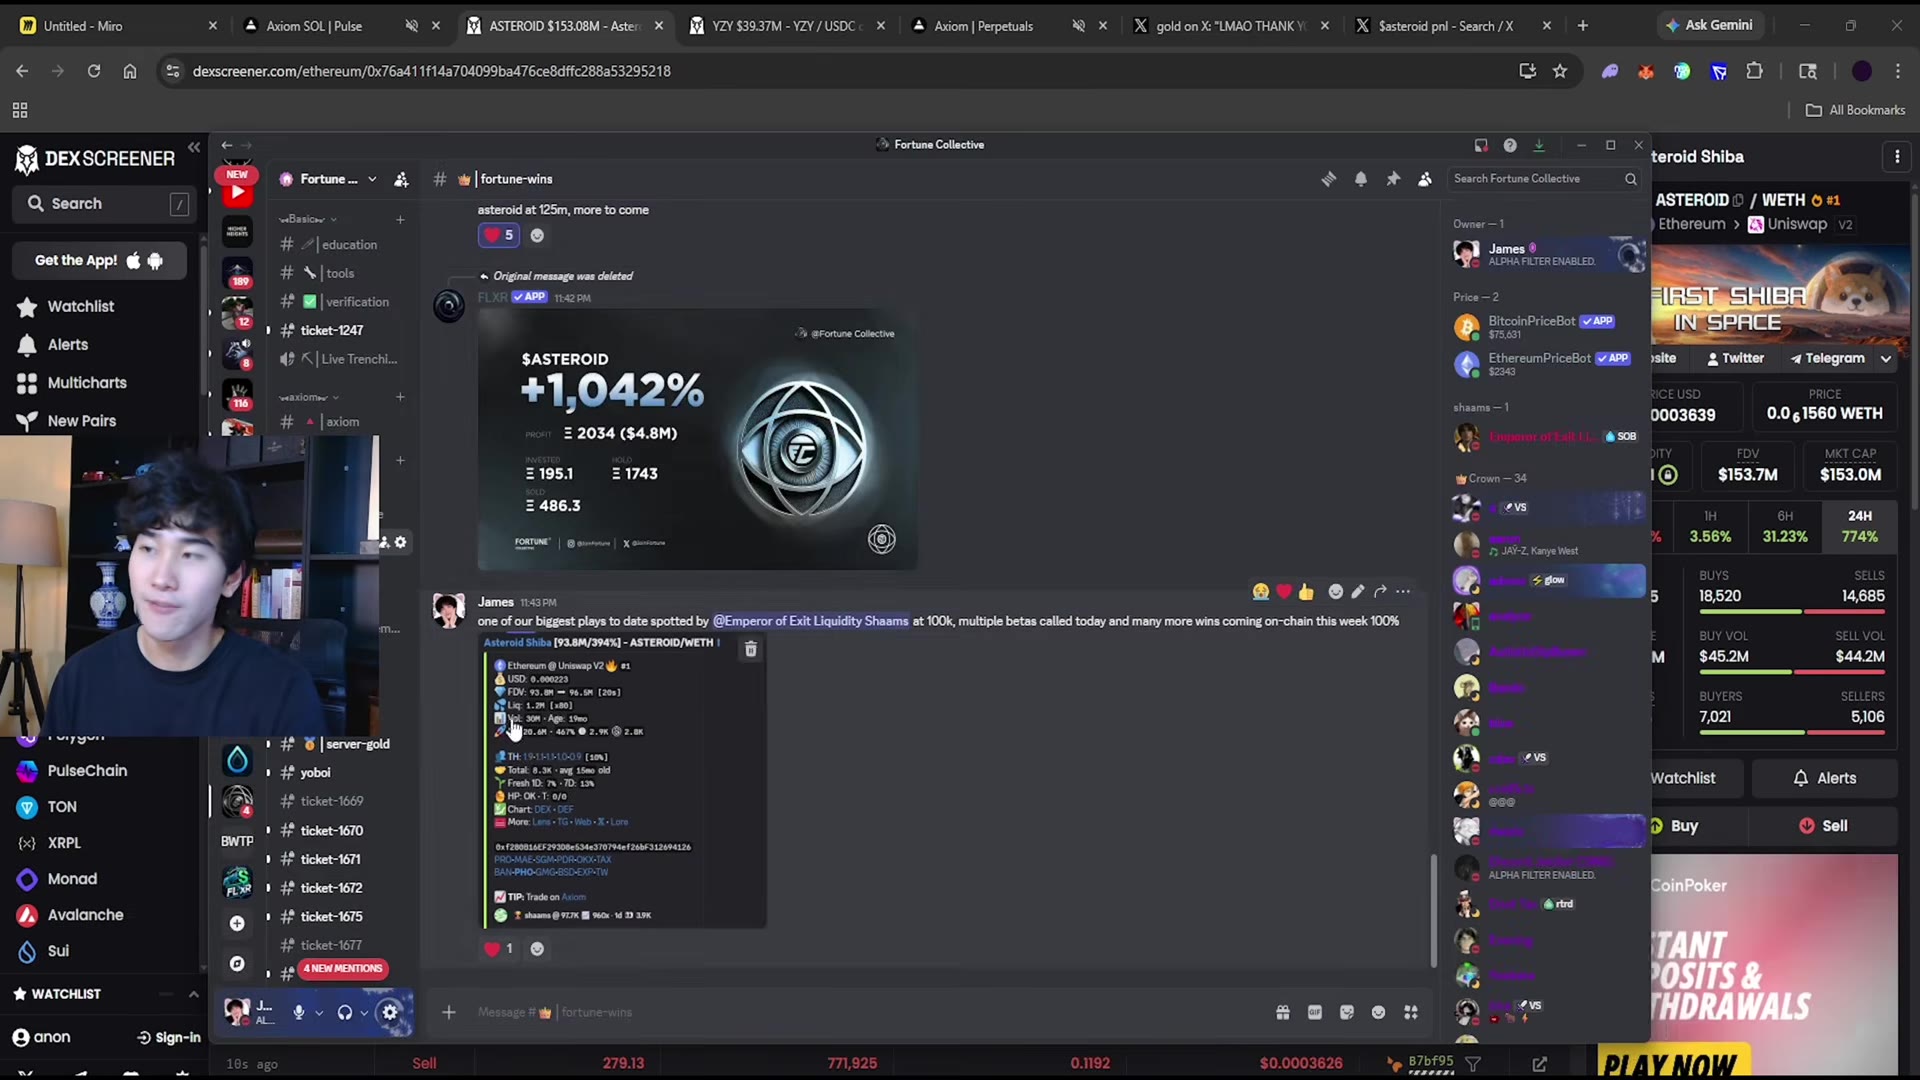Screen dimensions: 1920x1080
Task: Toggle heart reaction with 1 count
Action: [499, 949]
